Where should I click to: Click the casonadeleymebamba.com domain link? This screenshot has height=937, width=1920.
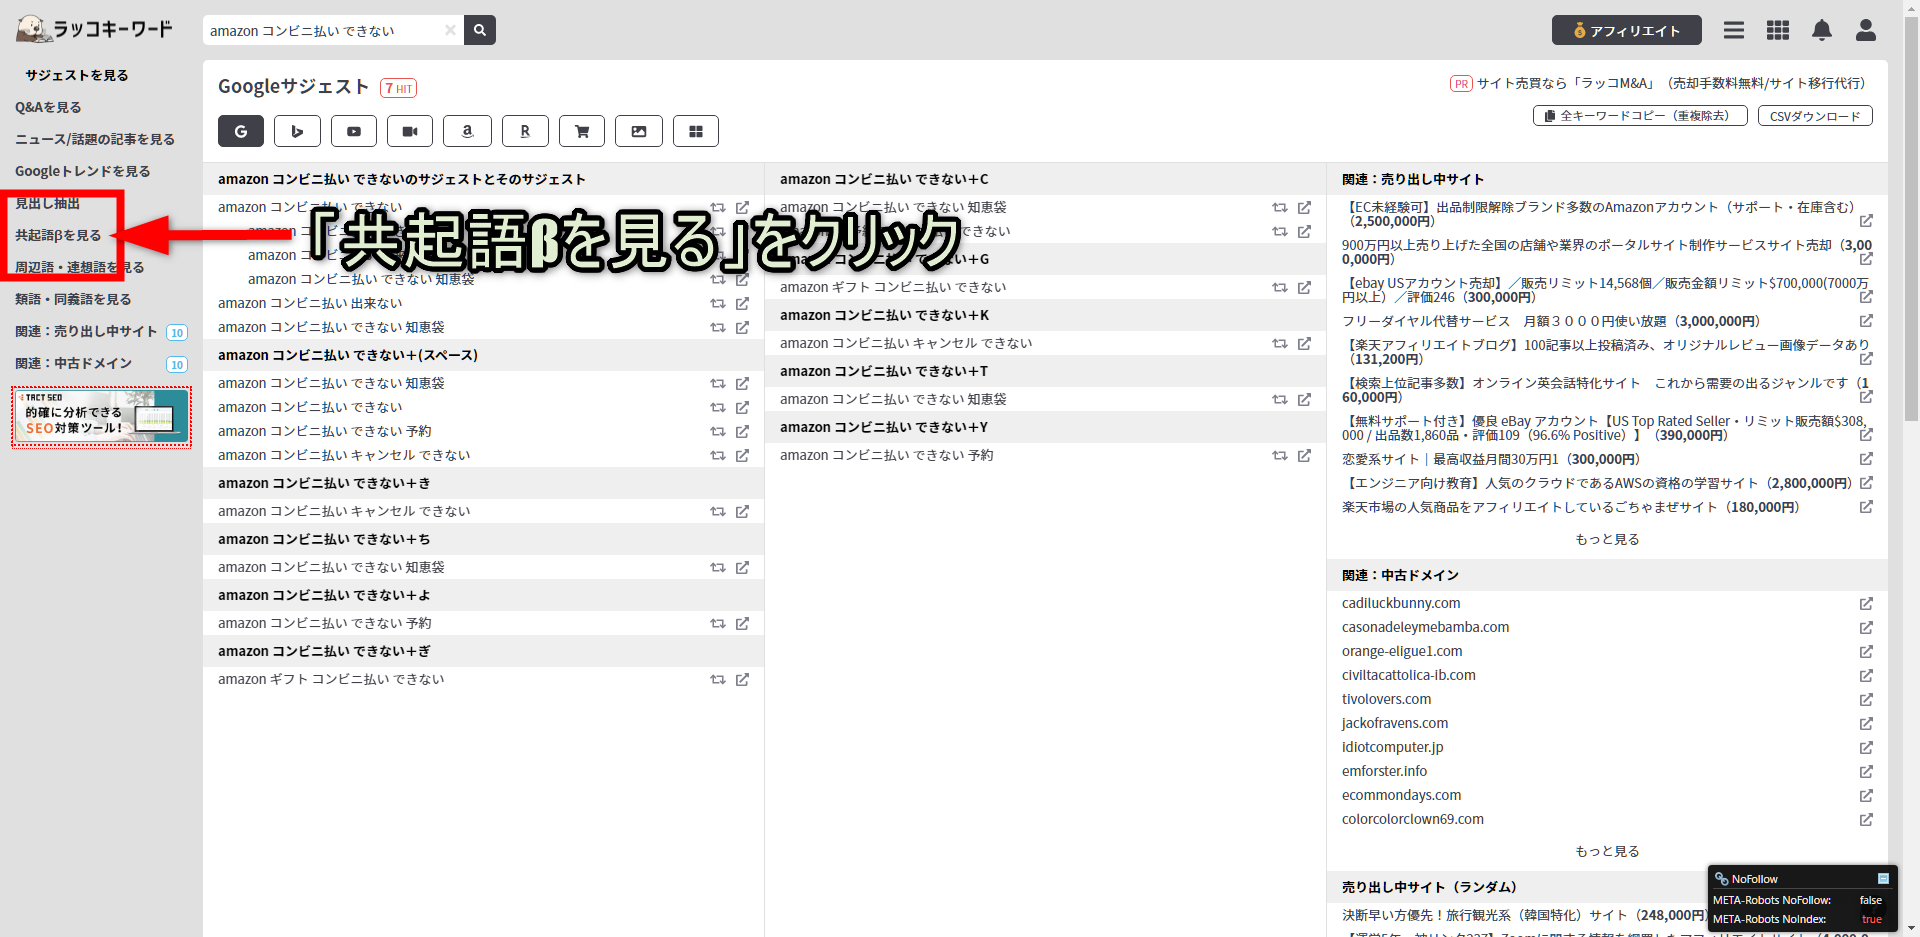pyautogui.click(x=1425, y=627)
